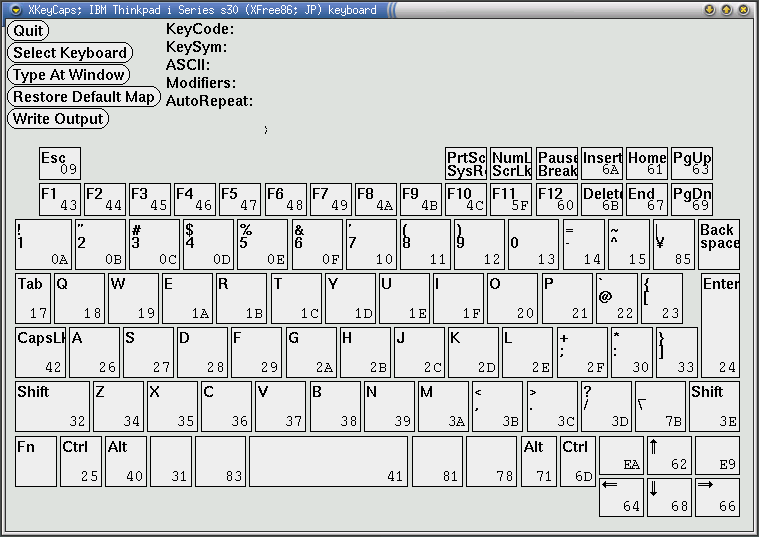
Task: Toggle the right Alt key with code 71
Action: click(x=539, y=461)
